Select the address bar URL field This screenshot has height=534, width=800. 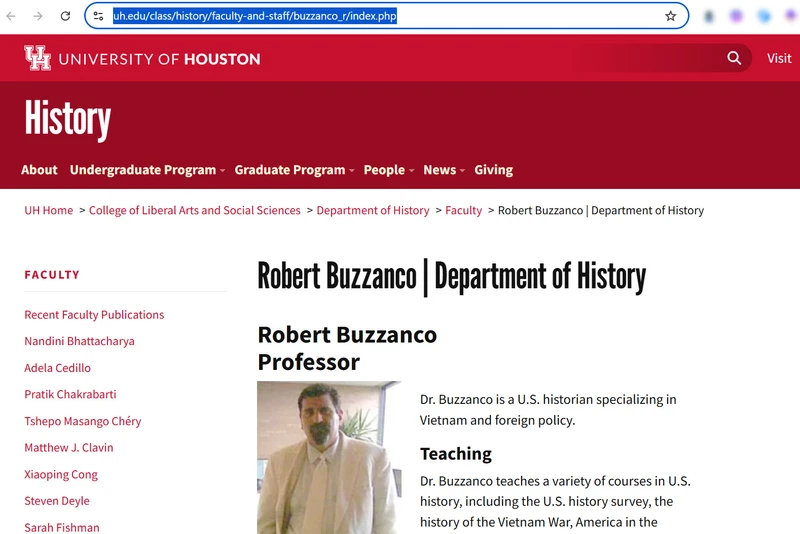pyautogui.click(x=386, y=16)
